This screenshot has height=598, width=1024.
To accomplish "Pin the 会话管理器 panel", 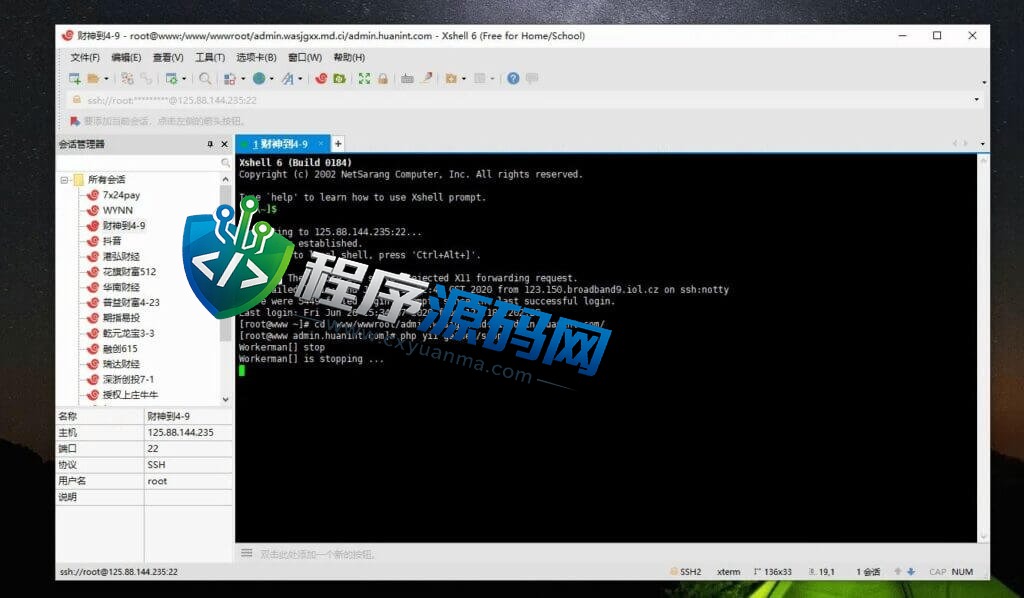I will click(x=210, y=144).
